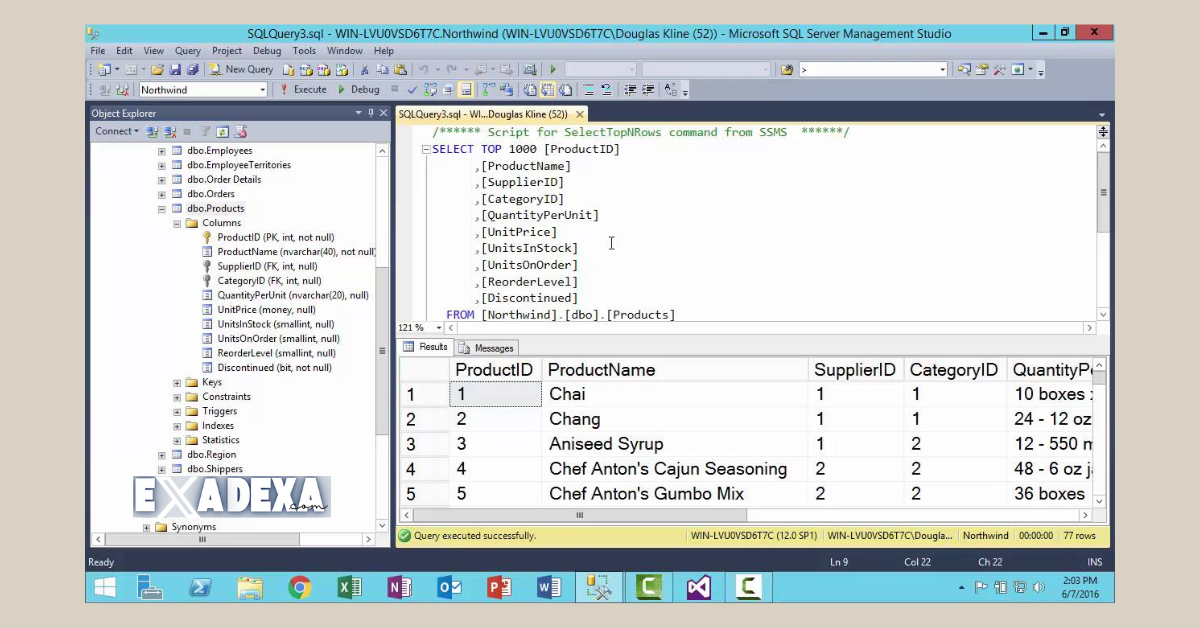The height and width of the screenshot is (628, 1200).
Task: Expand the dbo.Orders table node
Action: click(x=162, y=193)
